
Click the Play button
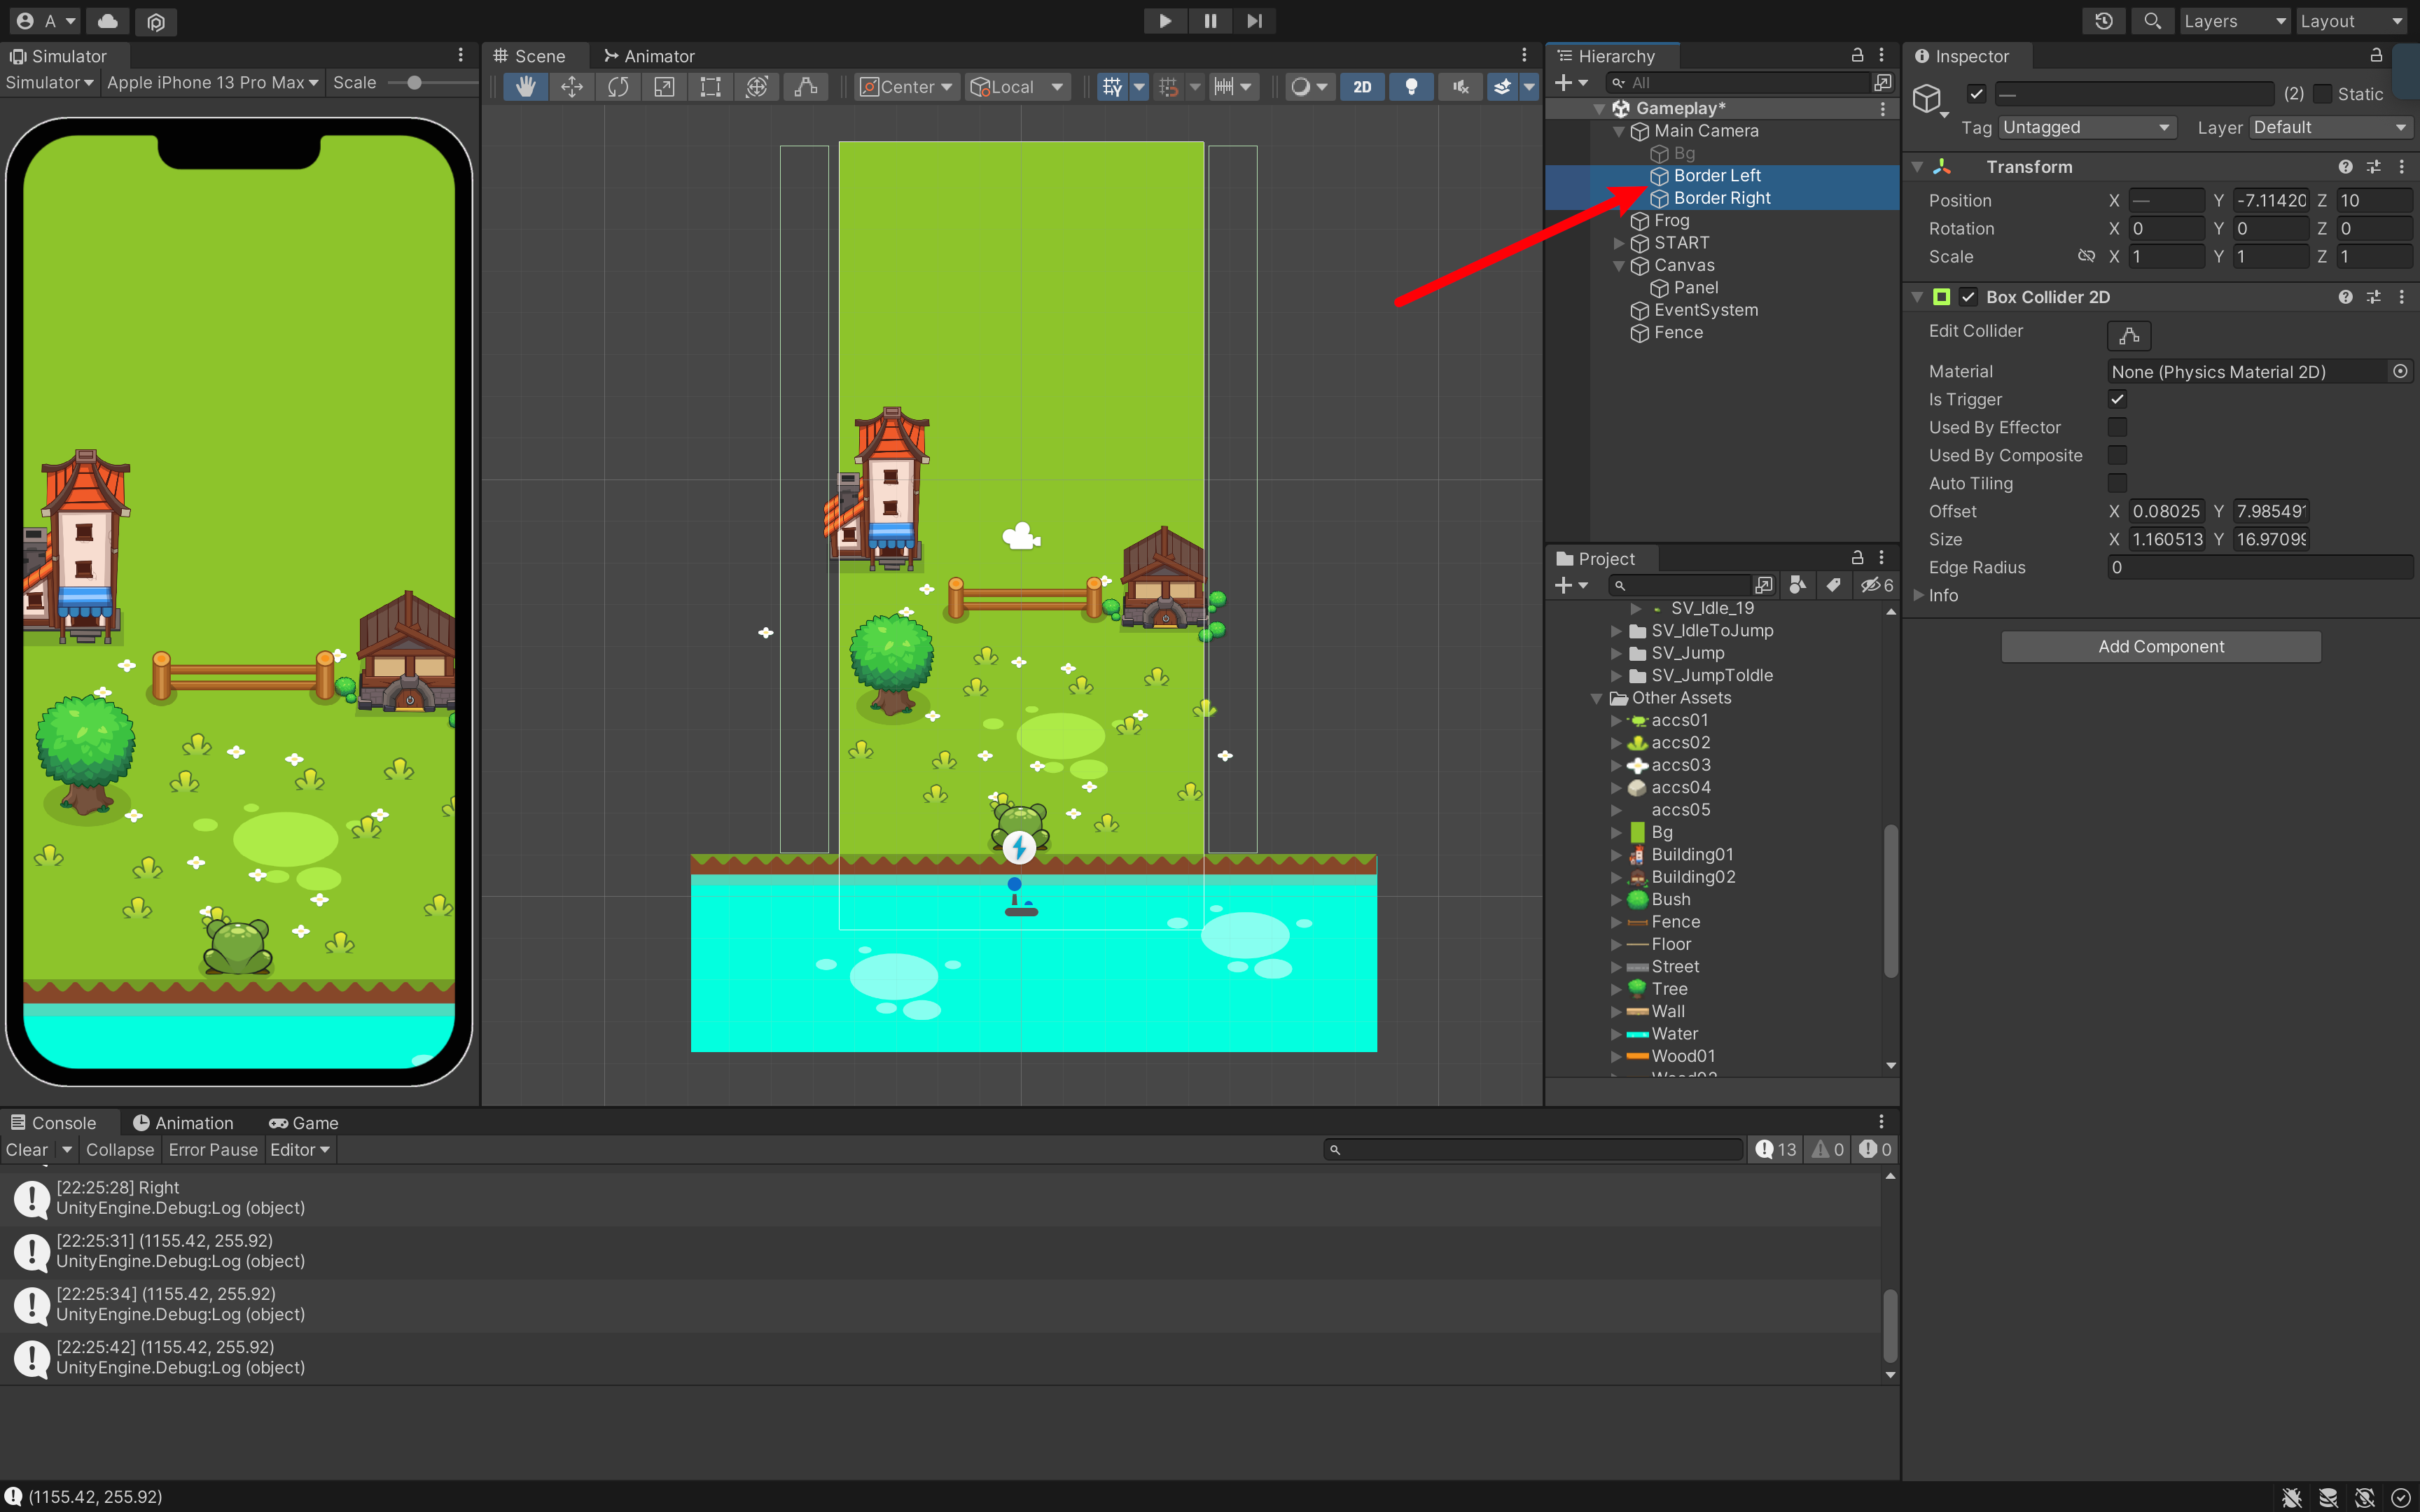[x=1165, y=21]
